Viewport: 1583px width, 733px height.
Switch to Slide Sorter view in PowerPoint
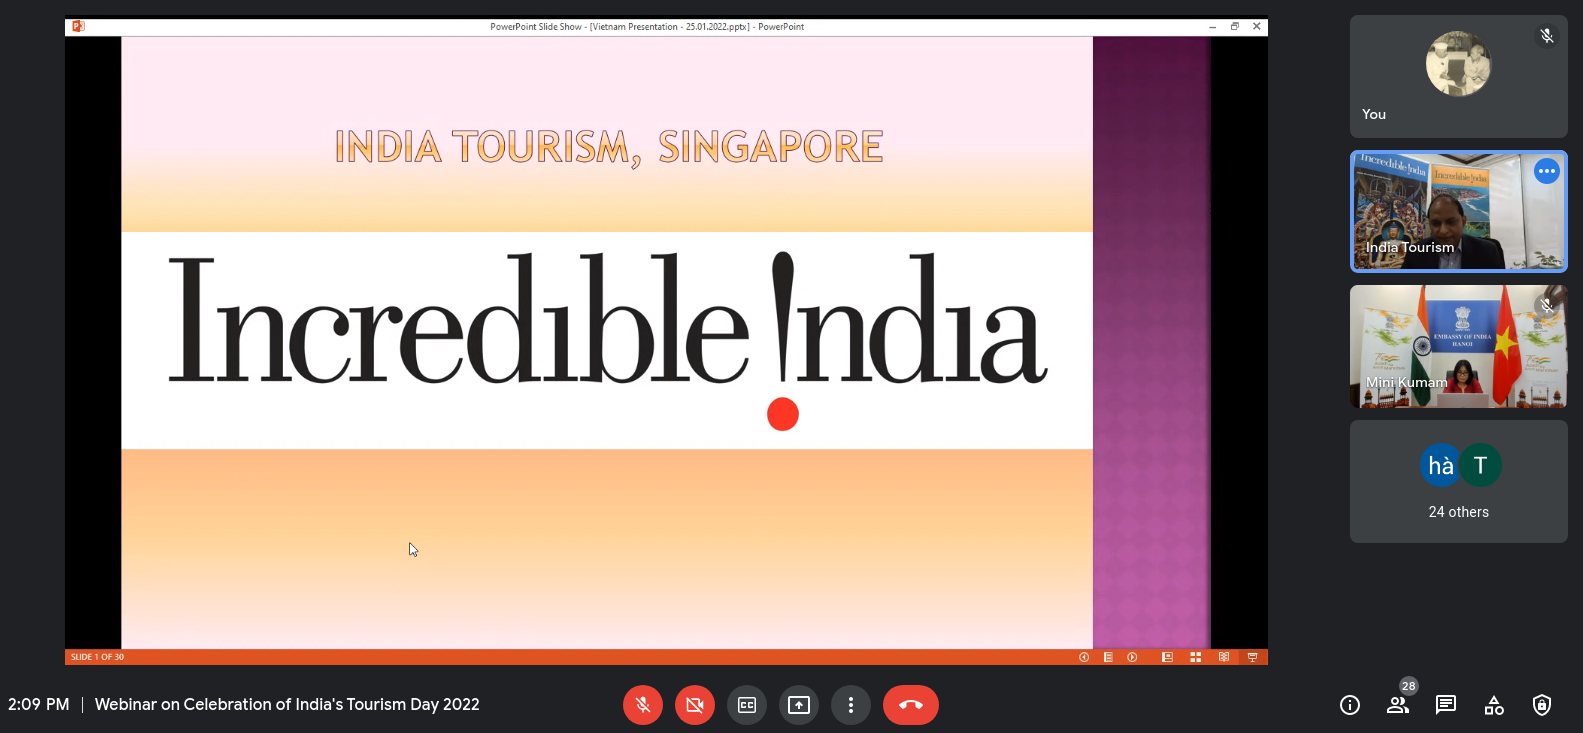pos(1195,657)
